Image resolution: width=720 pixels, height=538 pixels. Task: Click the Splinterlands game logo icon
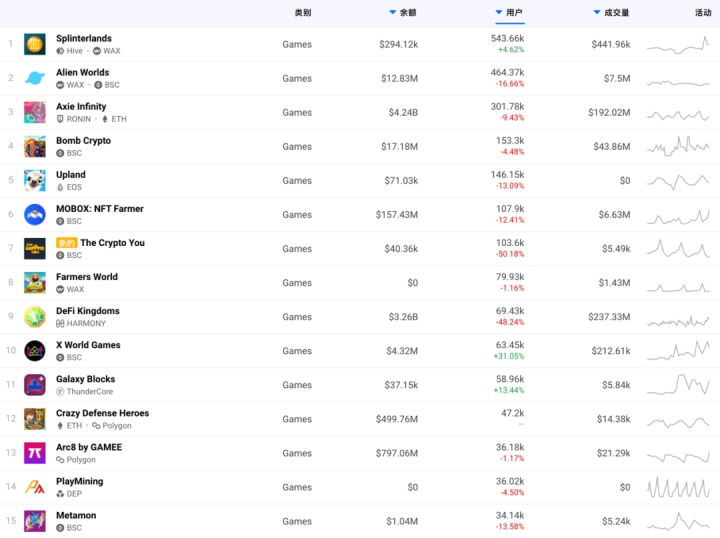pyautogui.click(x=35, y=44)
